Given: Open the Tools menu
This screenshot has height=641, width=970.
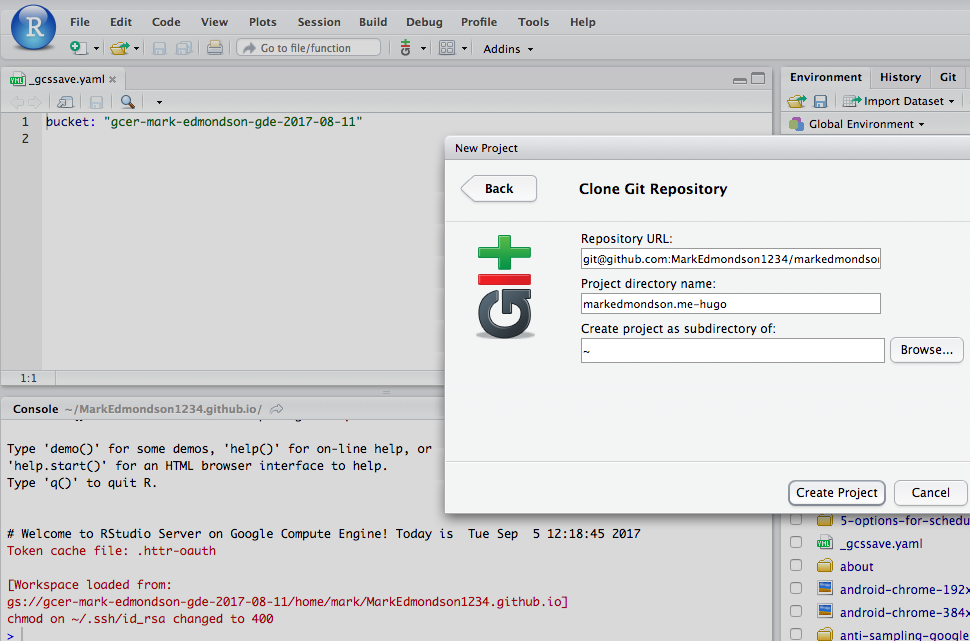Looking at the screenshot, I should 534,22.
